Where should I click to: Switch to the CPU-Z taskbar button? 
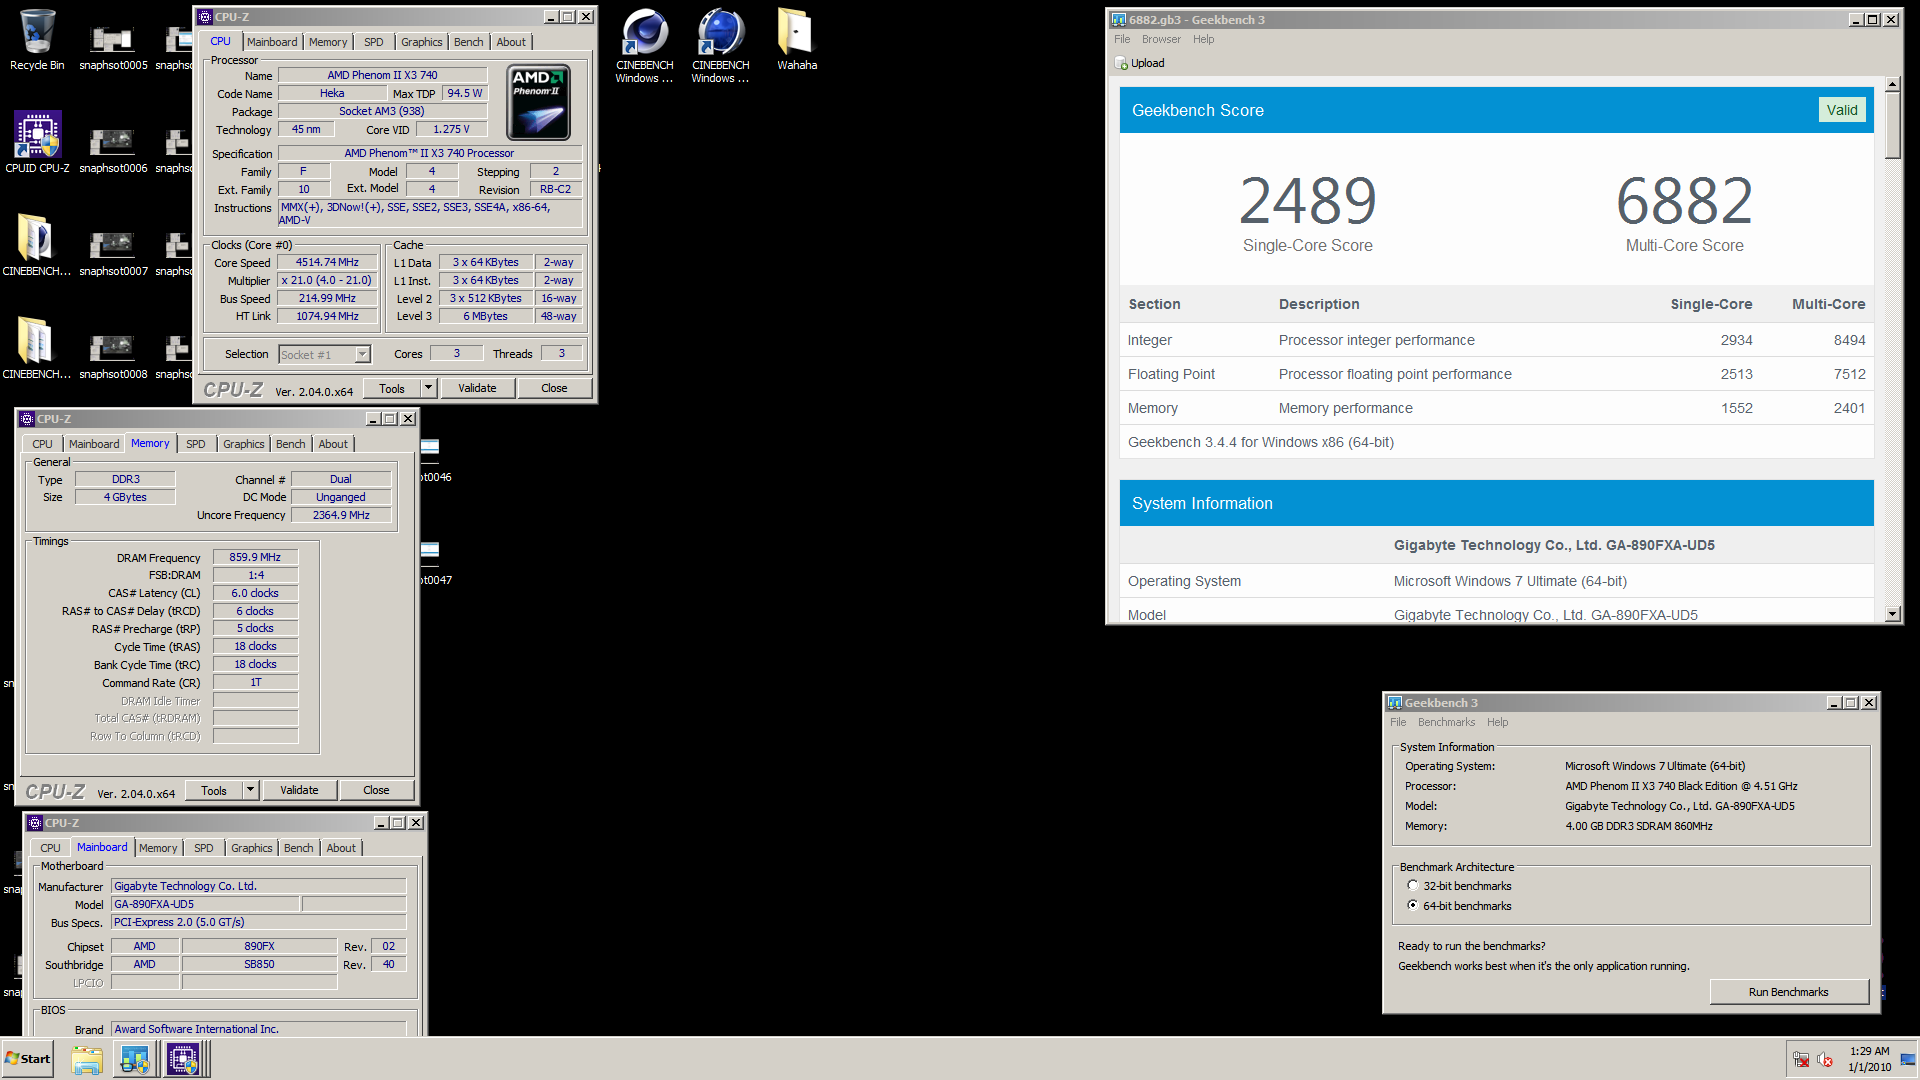183,1059
